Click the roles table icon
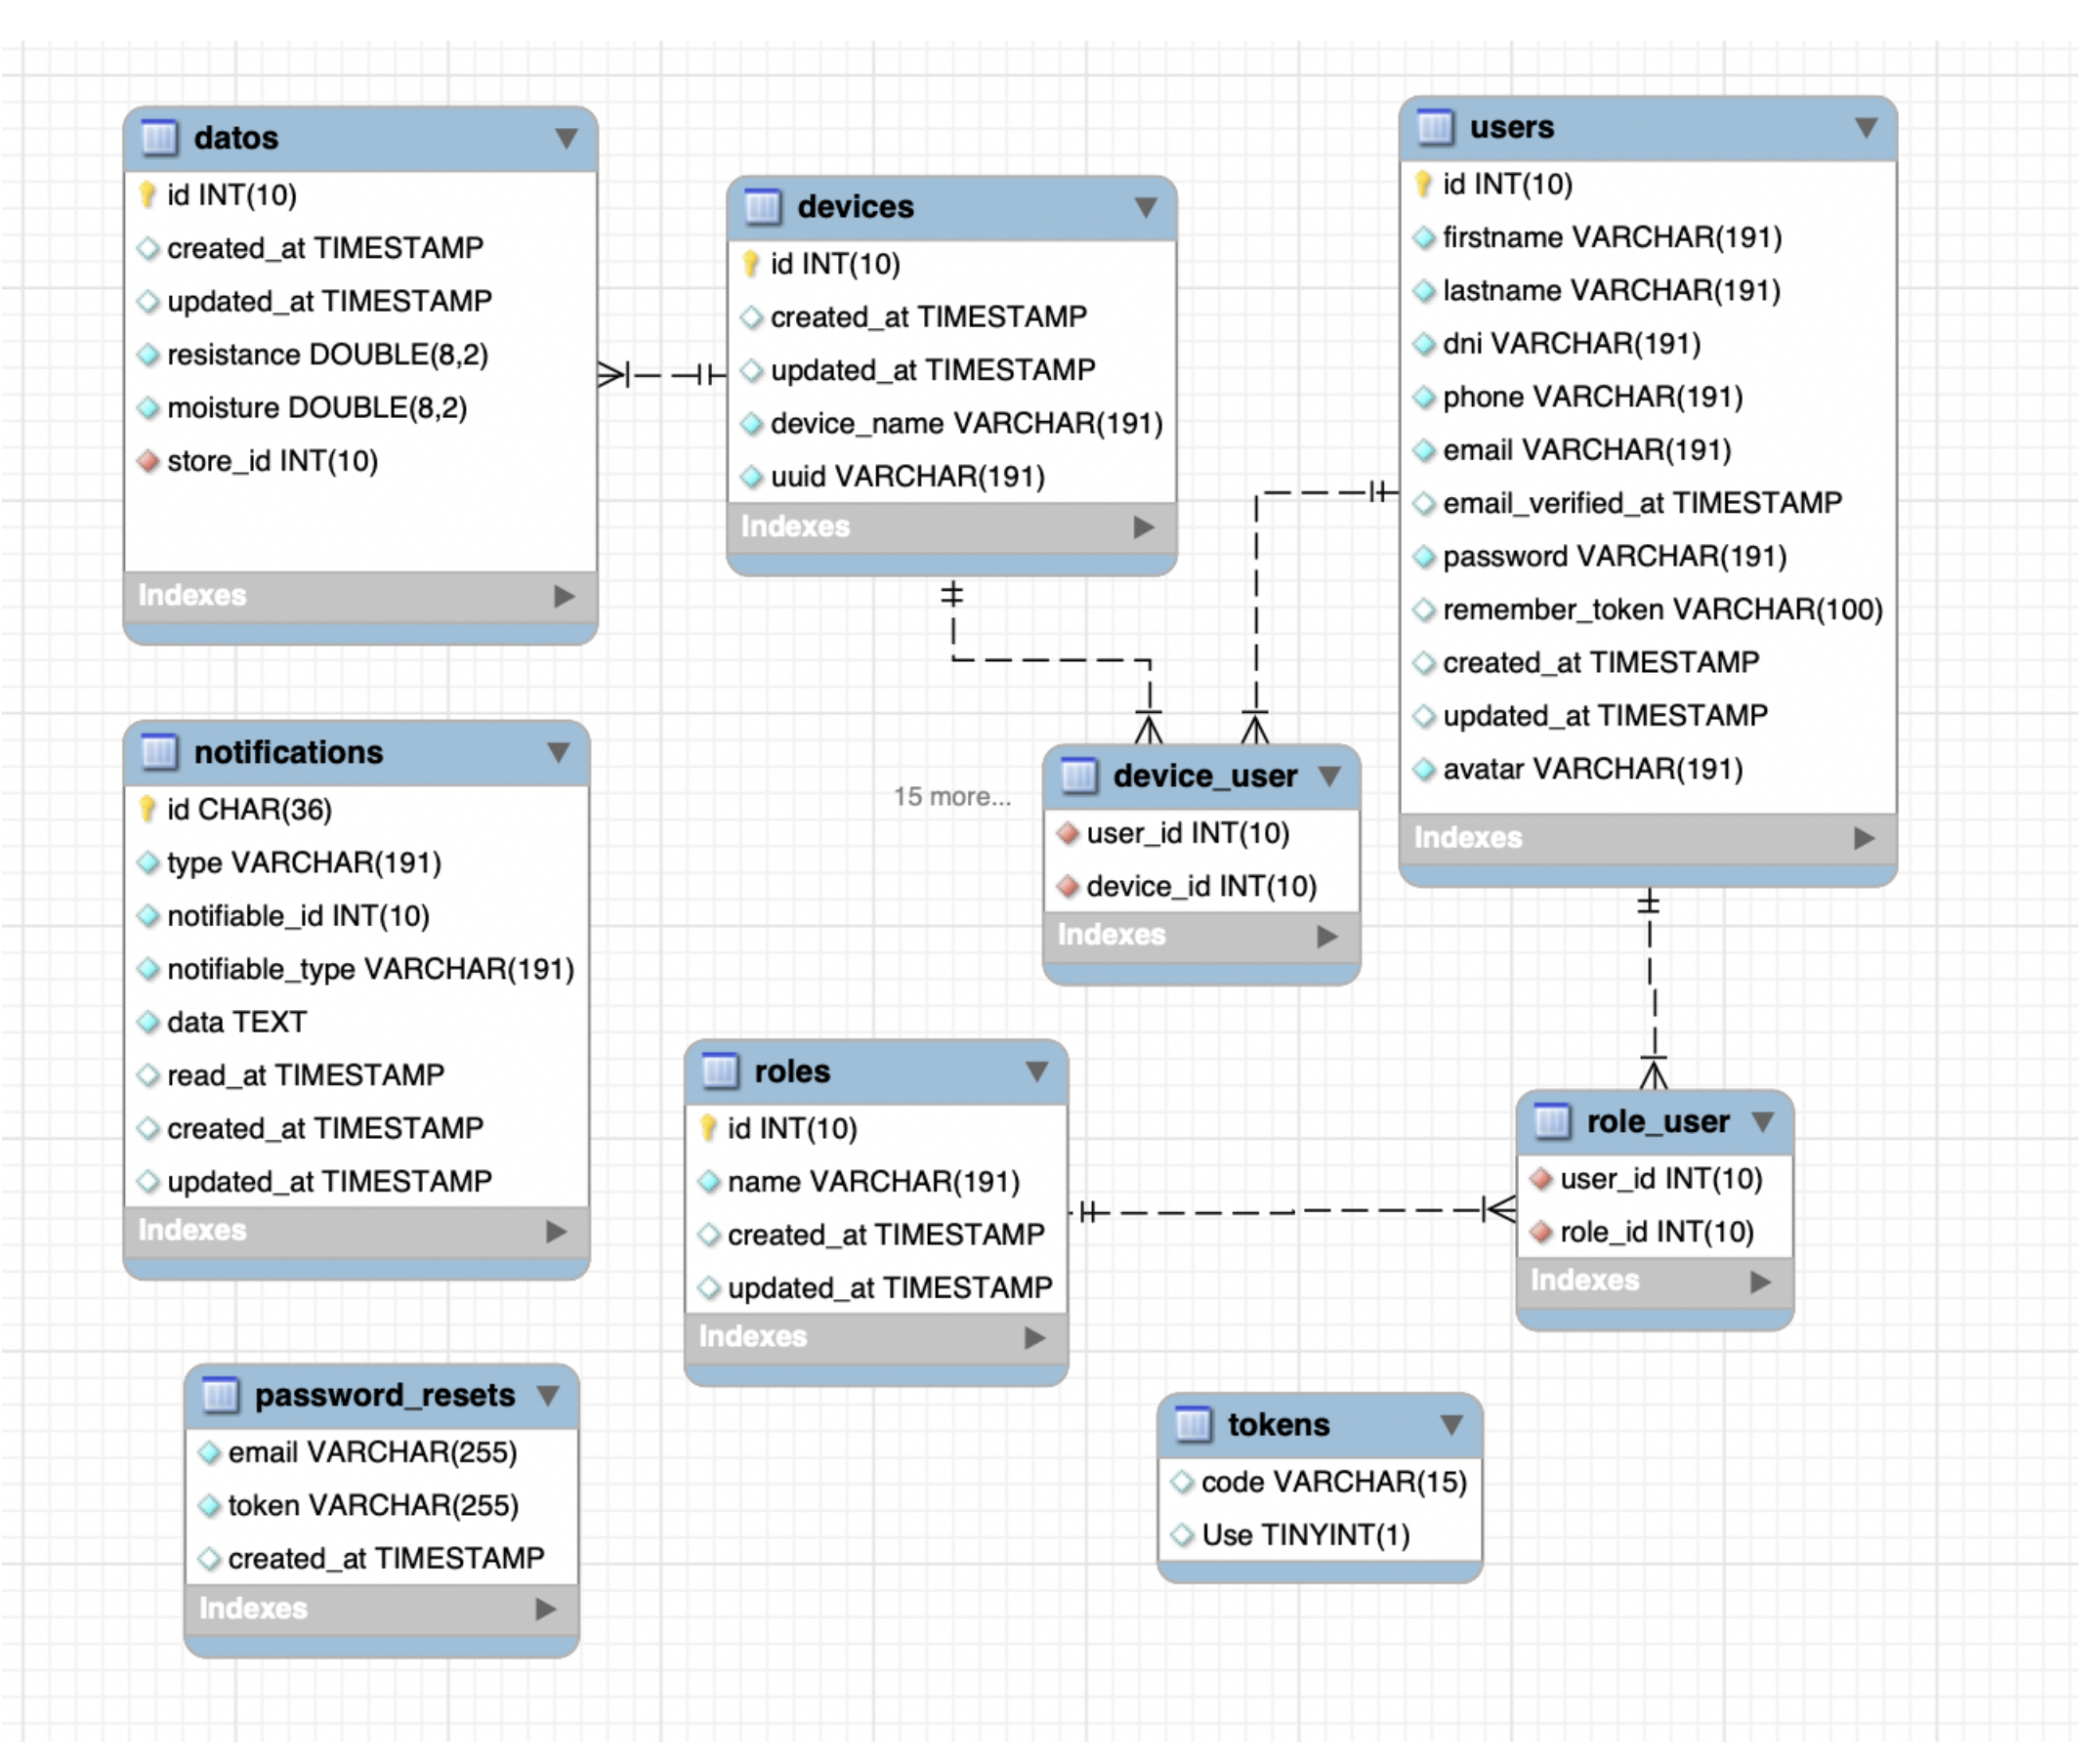The image size is (2100, 1764). [x=720, y=1072]
